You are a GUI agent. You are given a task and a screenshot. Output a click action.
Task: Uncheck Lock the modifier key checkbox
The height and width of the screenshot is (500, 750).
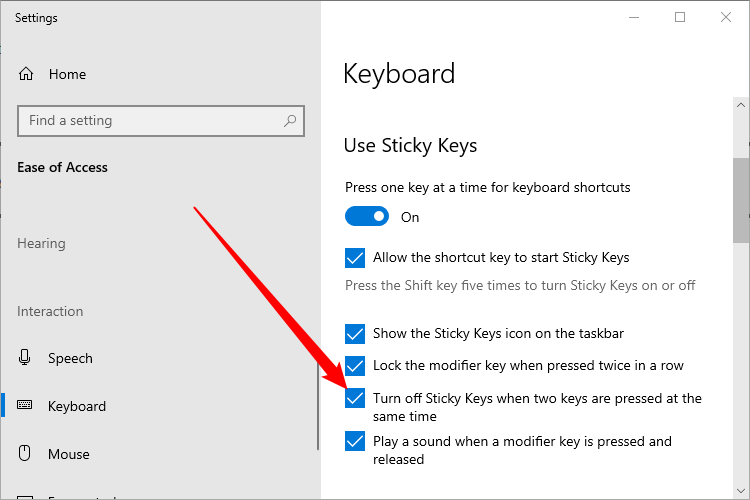tap(355, 366)
